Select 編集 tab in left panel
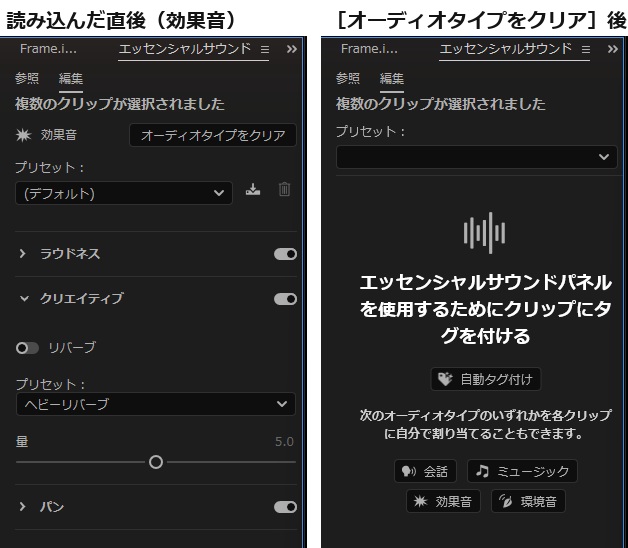The image size is (628, 548). [x=71, y=78]
